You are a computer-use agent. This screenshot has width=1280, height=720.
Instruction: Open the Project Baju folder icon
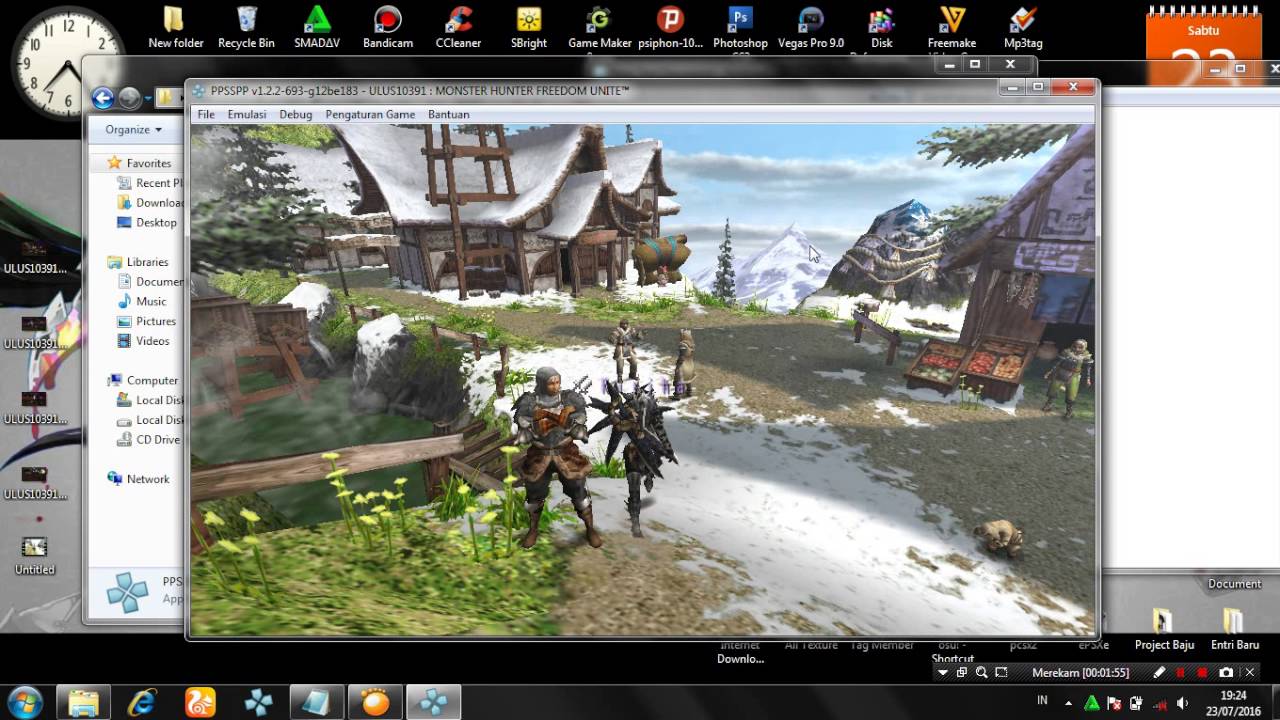coord(1164,630)
